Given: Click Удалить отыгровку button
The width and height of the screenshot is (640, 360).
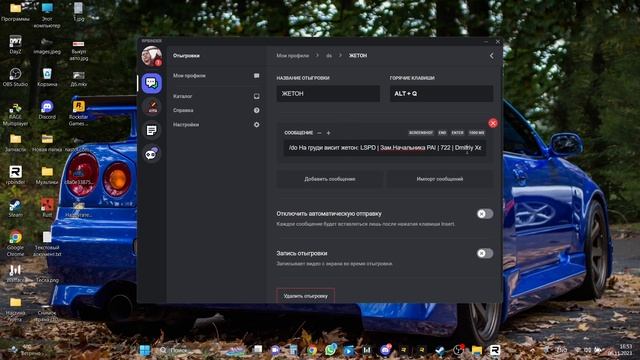Looking at the screenshot, I should coord(305,296).
